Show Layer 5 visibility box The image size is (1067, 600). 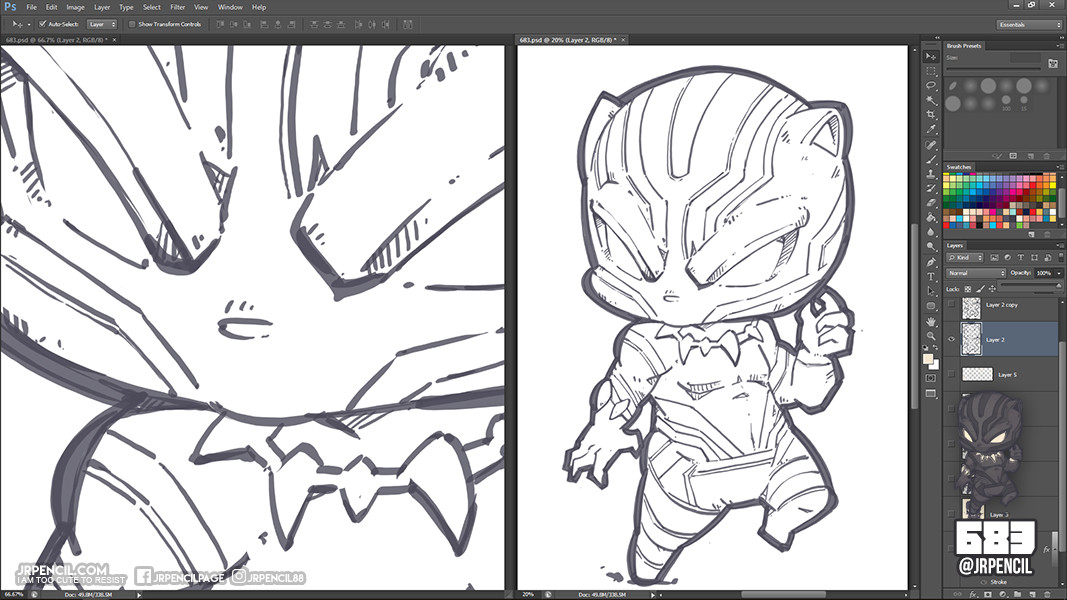coord(951,373)
